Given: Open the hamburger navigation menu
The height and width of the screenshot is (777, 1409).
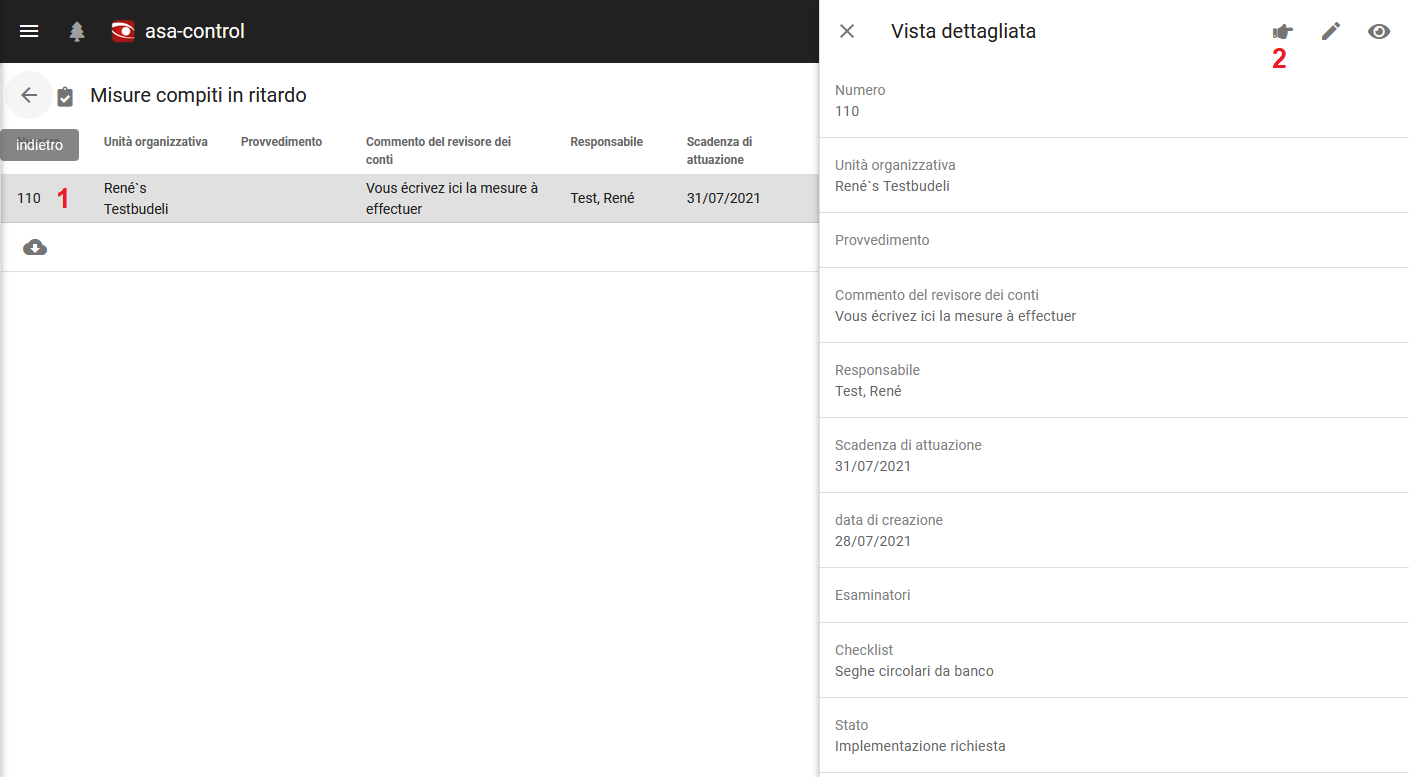Looking at the screenshot, I should click(x=29, y=31).
